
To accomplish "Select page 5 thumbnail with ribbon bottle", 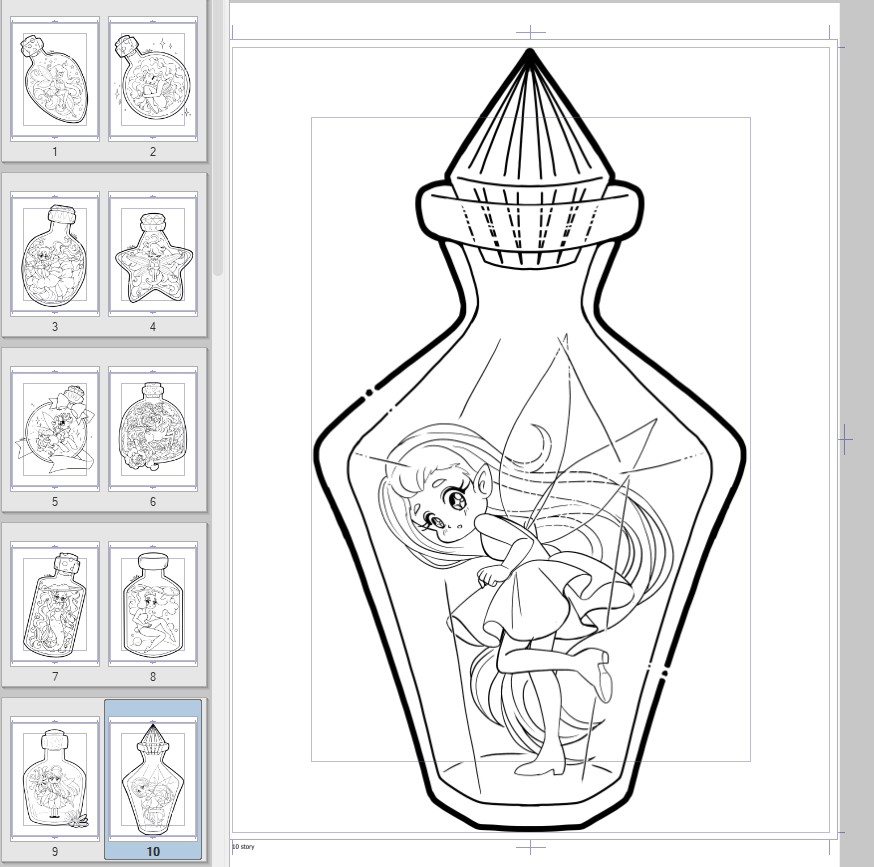I will tap(55, 430).
